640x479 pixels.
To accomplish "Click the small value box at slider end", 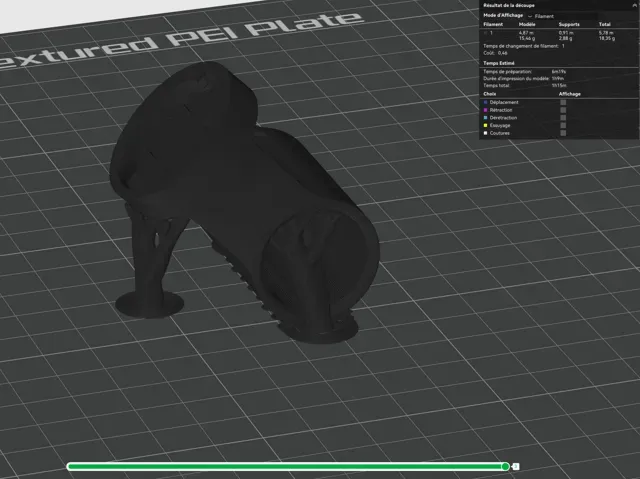I will point(516,466).
